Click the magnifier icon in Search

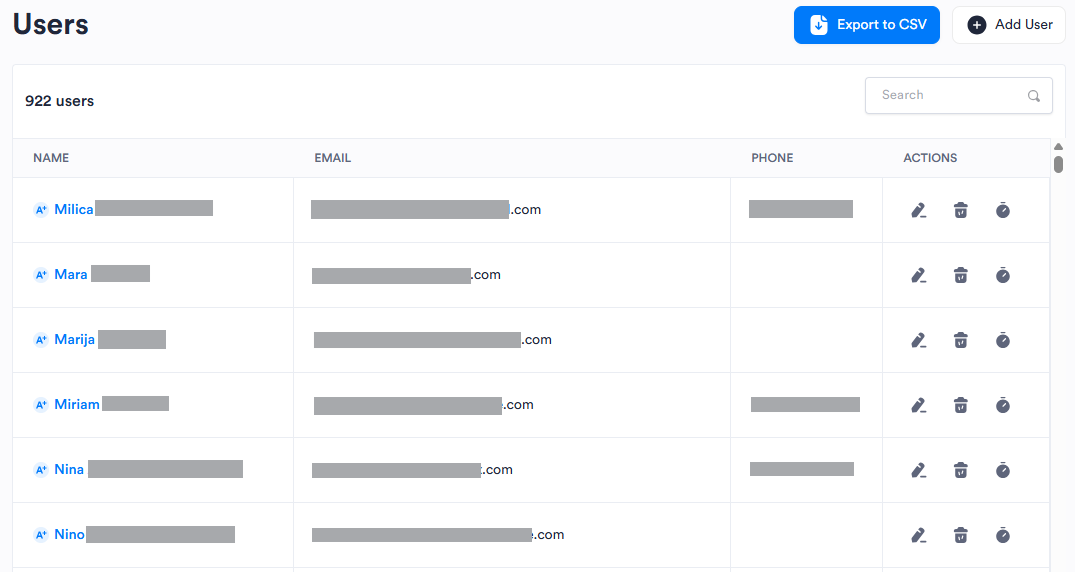tap(1034, 96)
